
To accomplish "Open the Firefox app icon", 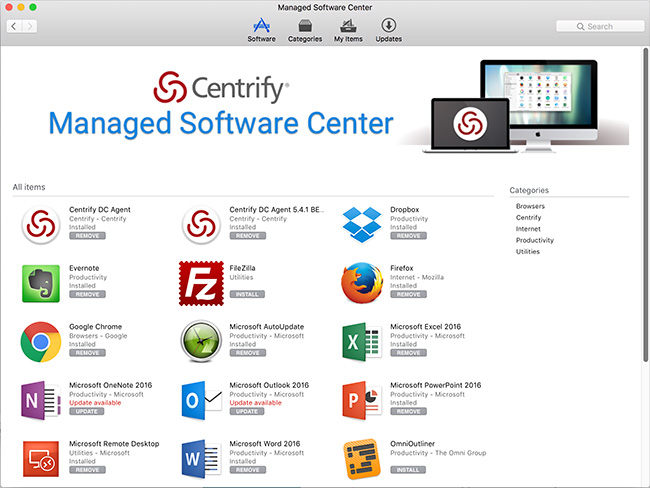I will [x=362, y=283].
